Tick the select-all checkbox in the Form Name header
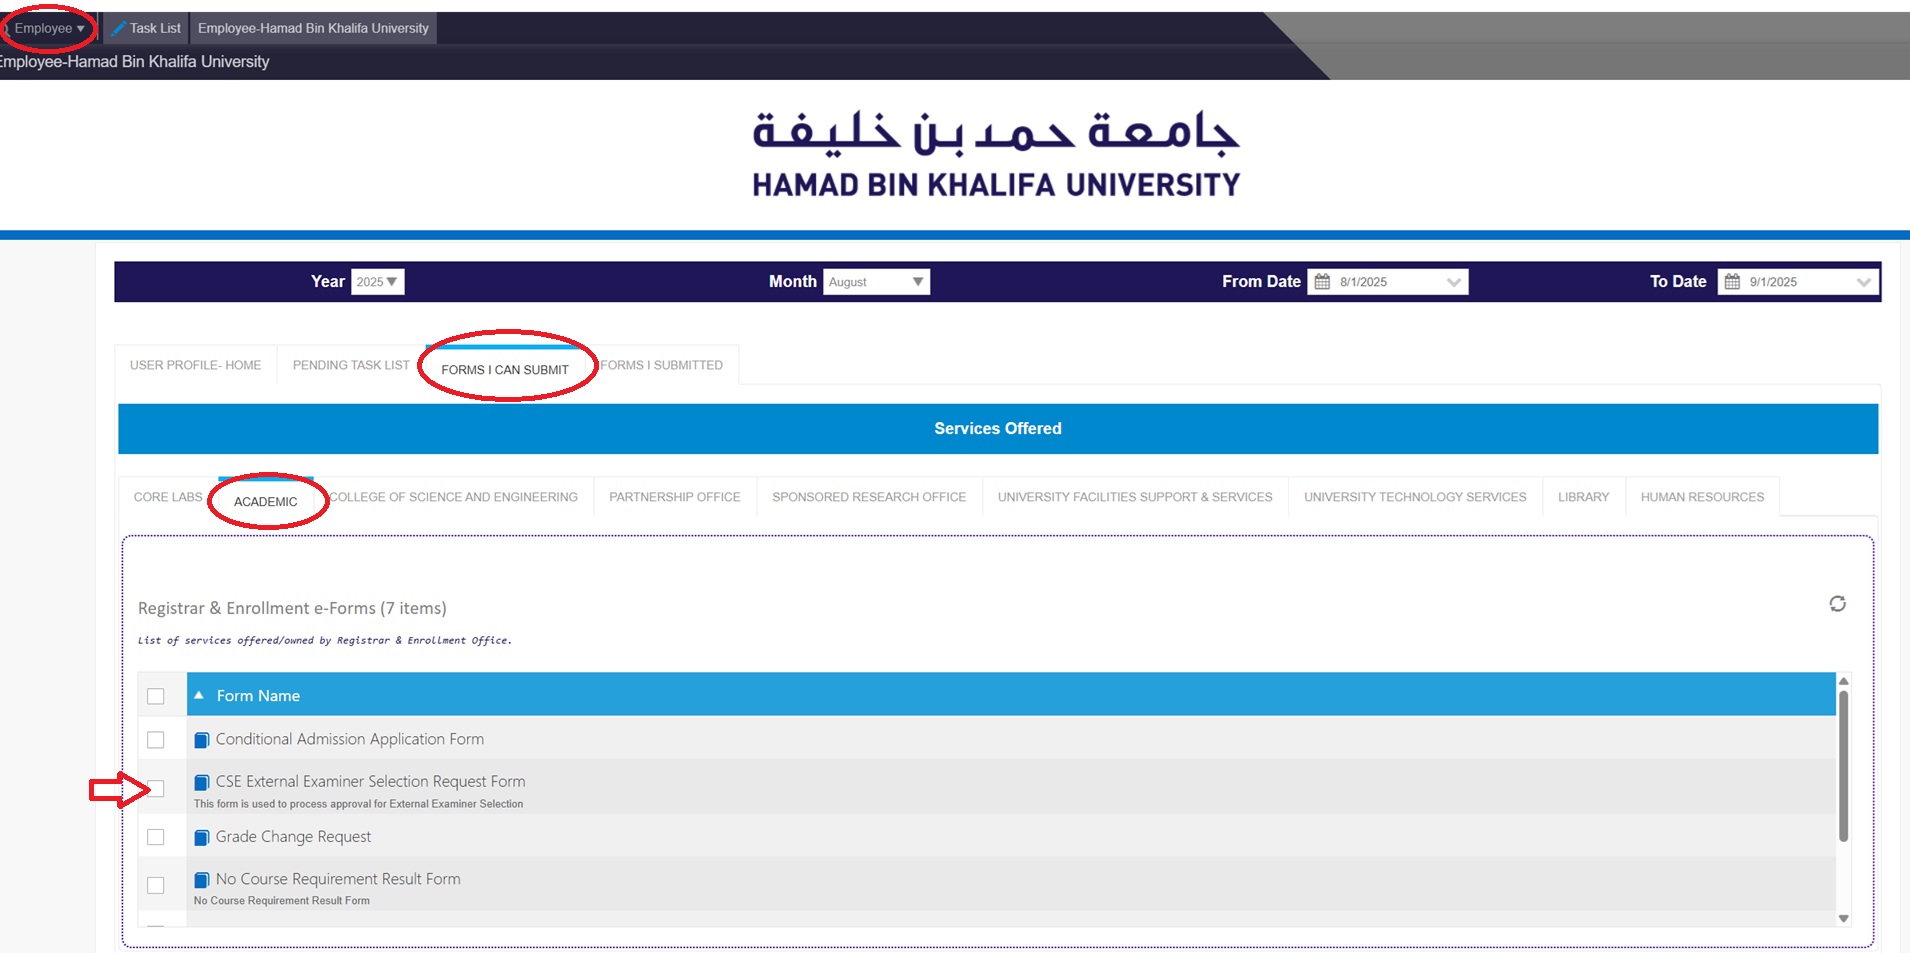Image resolution: width=1910 pixels, height=953 pixels. pos(156,696)
